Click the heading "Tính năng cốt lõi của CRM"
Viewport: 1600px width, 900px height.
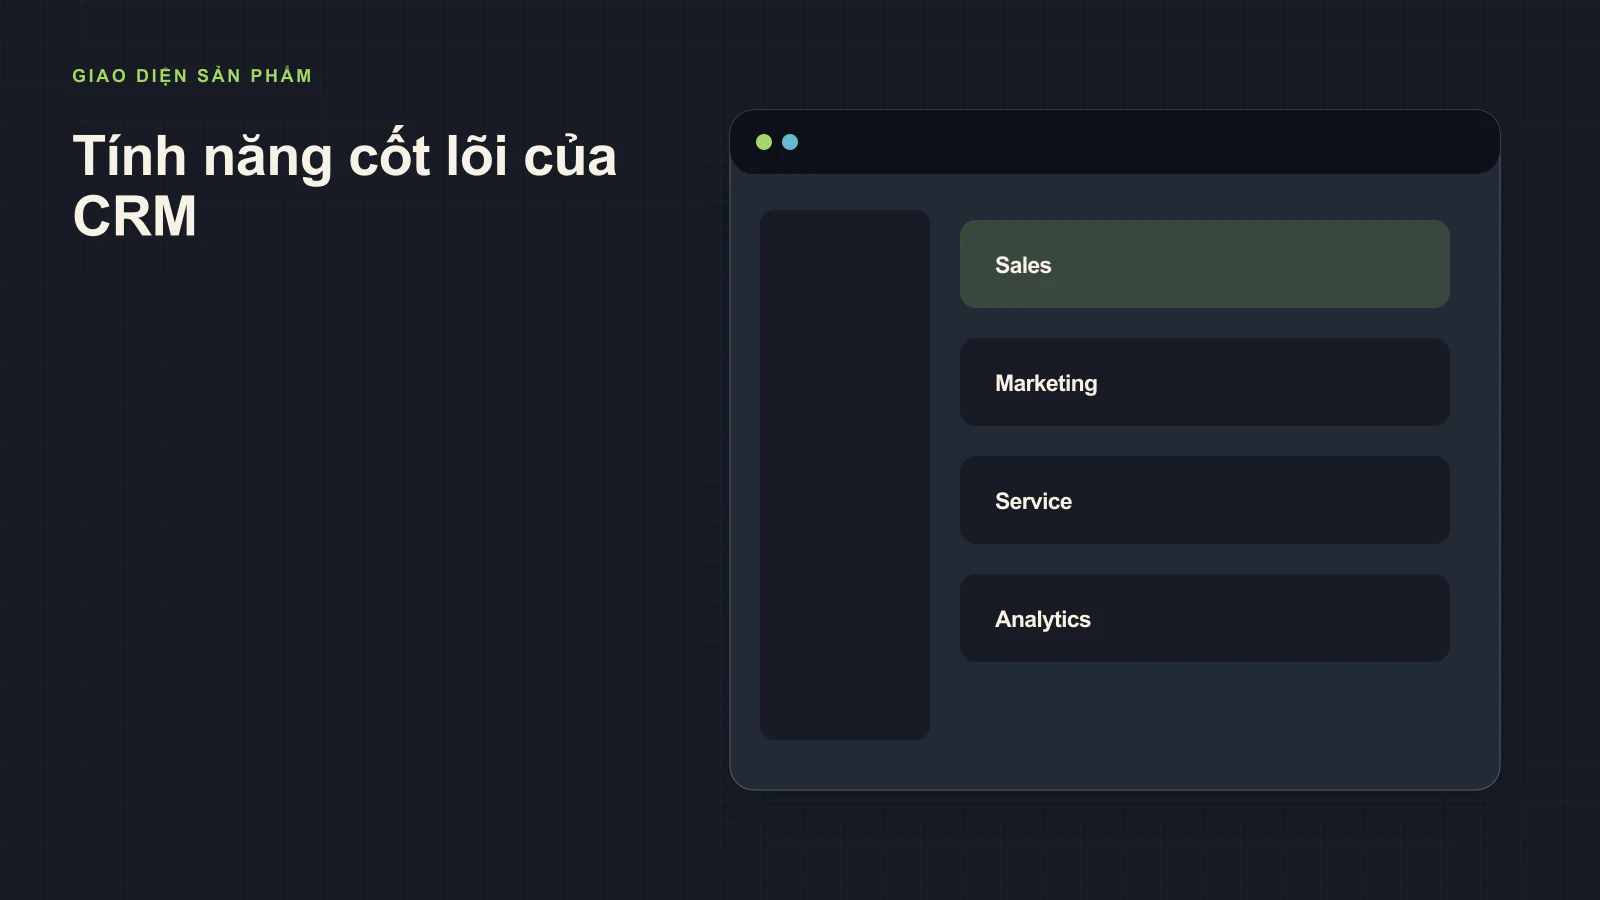click(345, 186)
